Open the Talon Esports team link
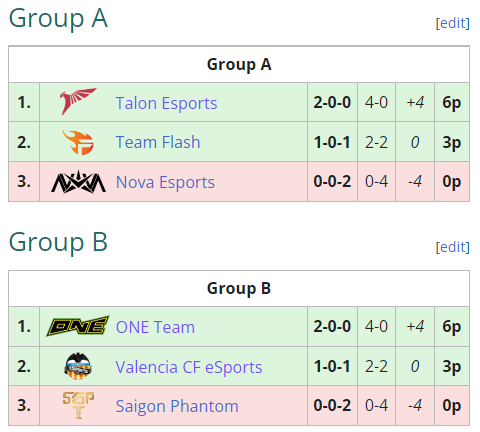 [166, 103]
